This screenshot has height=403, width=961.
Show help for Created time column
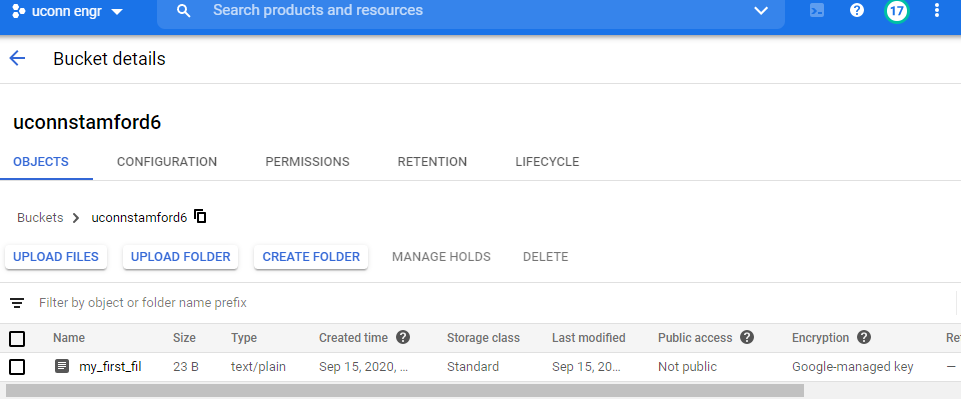(403, 337)
